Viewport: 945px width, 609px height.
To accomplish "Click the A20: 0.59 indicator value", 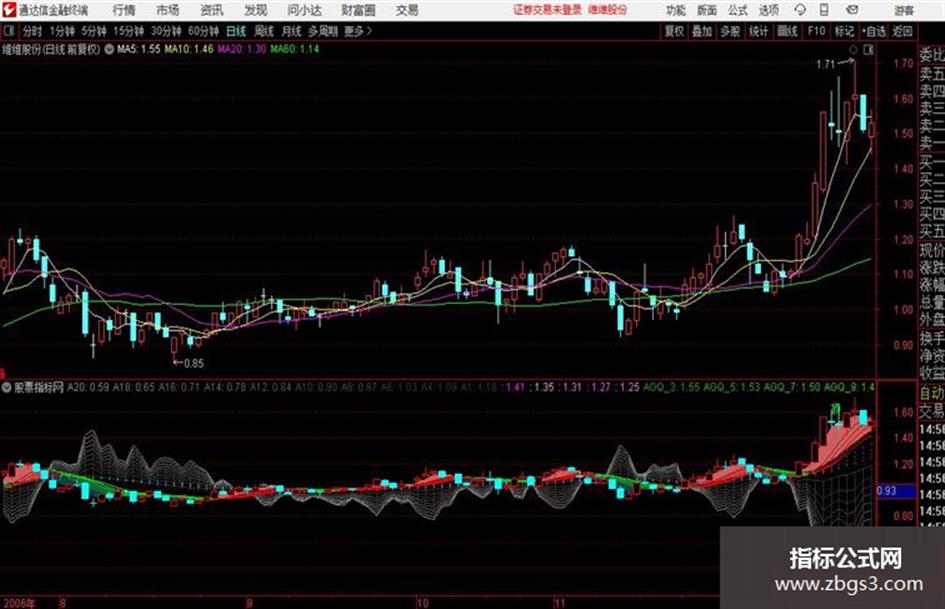I will 88,387.
